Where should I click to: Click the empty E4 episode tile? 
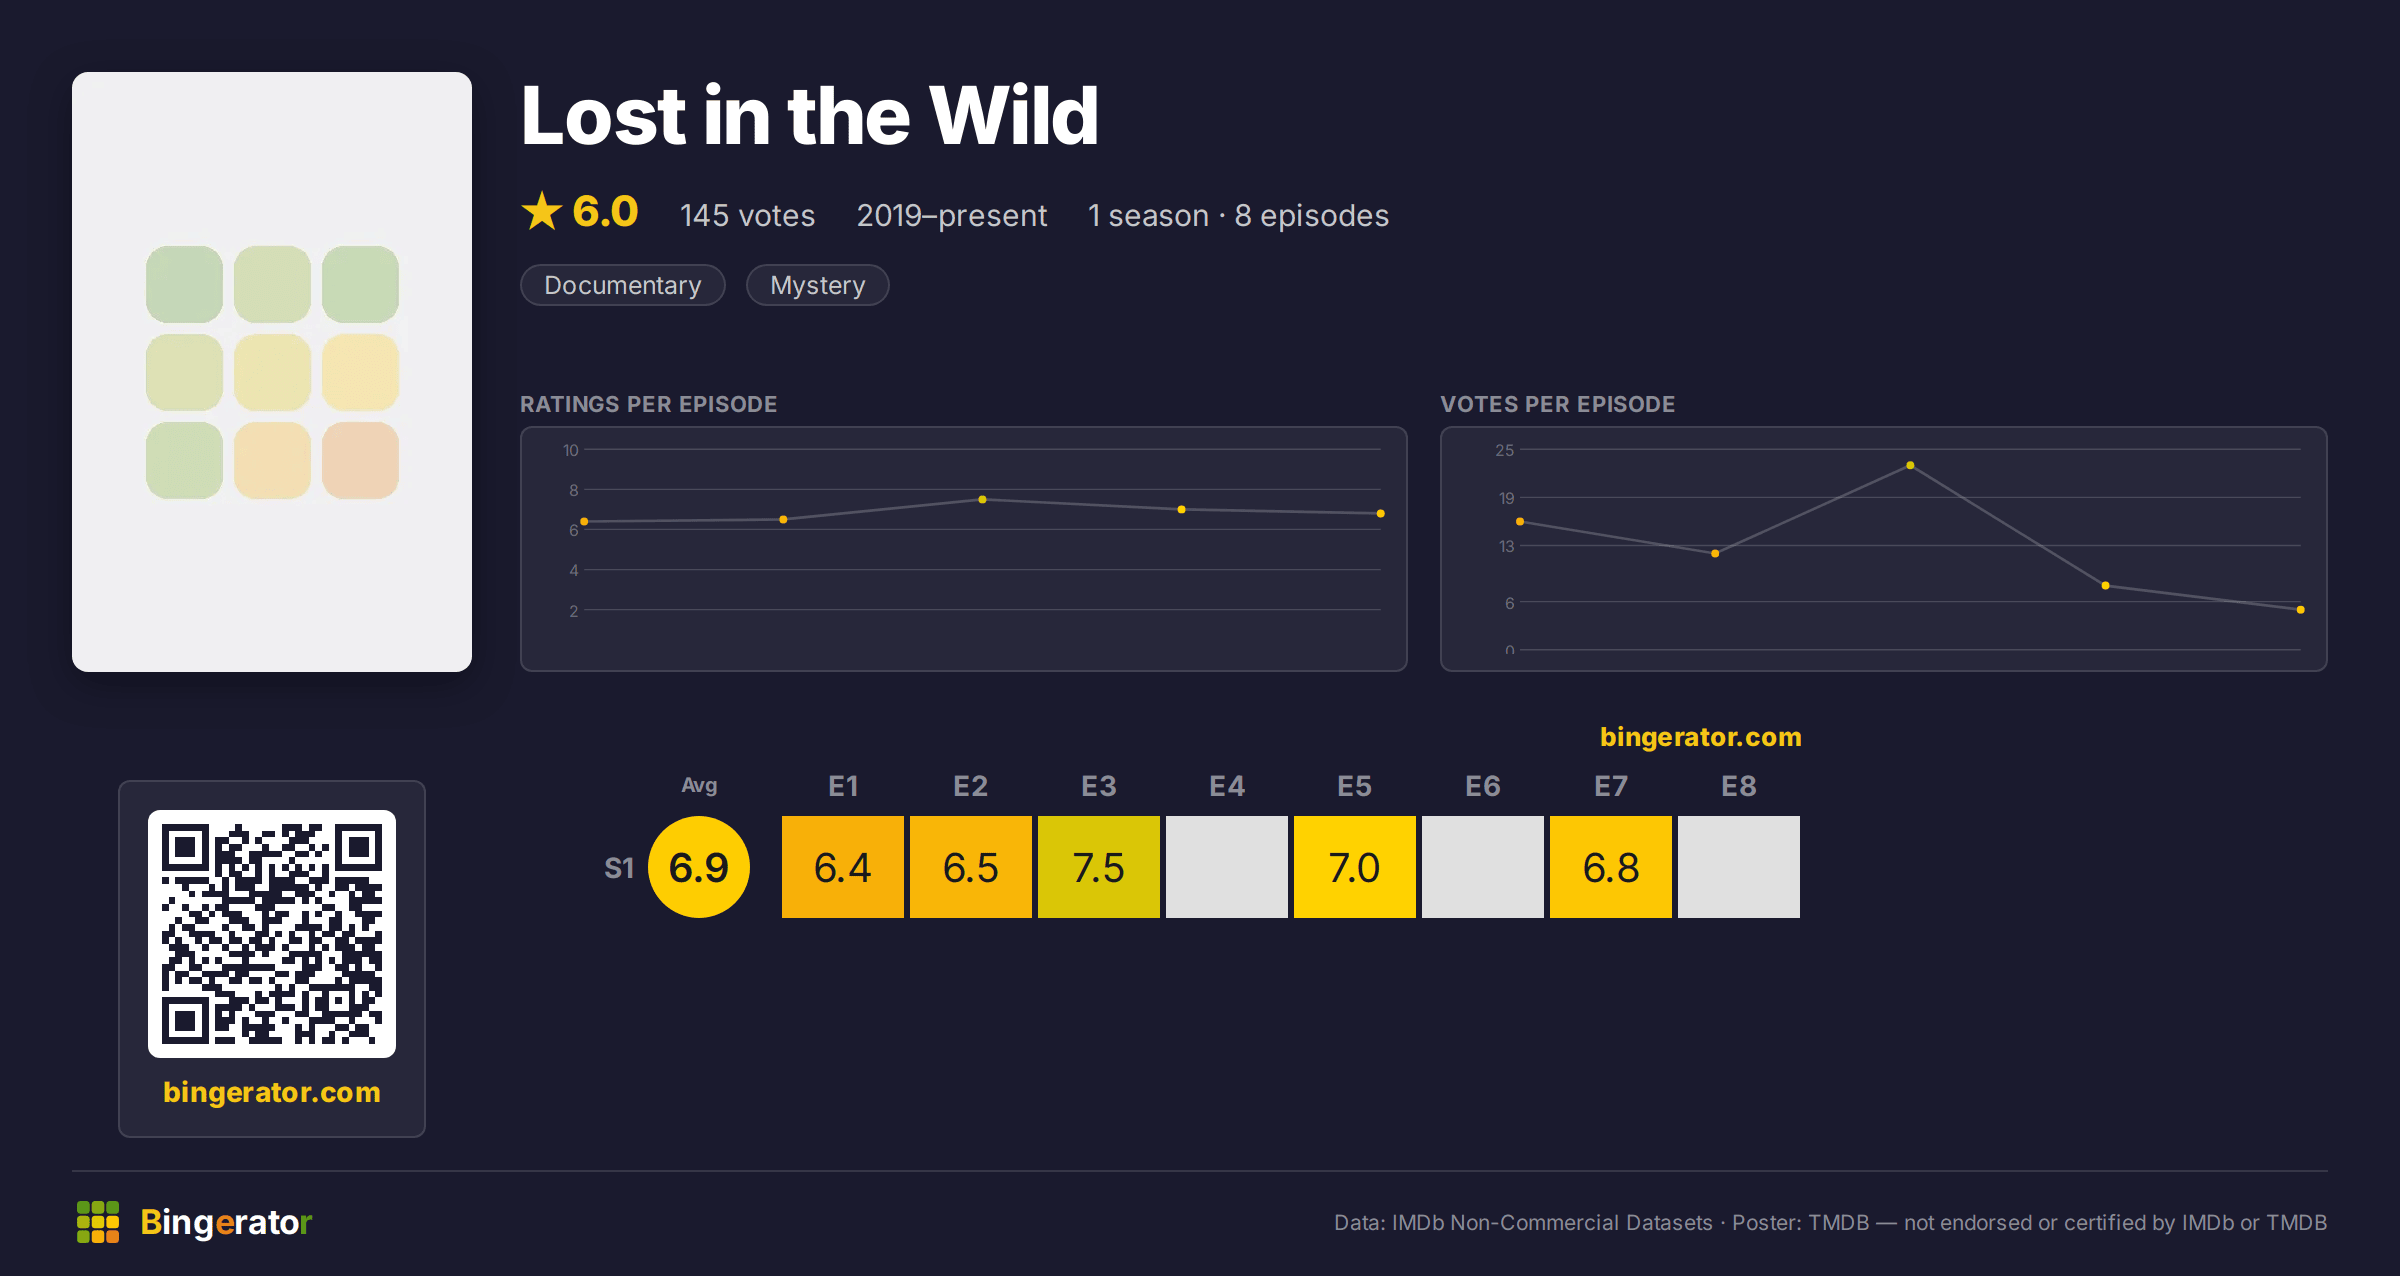click(1227, 867)
